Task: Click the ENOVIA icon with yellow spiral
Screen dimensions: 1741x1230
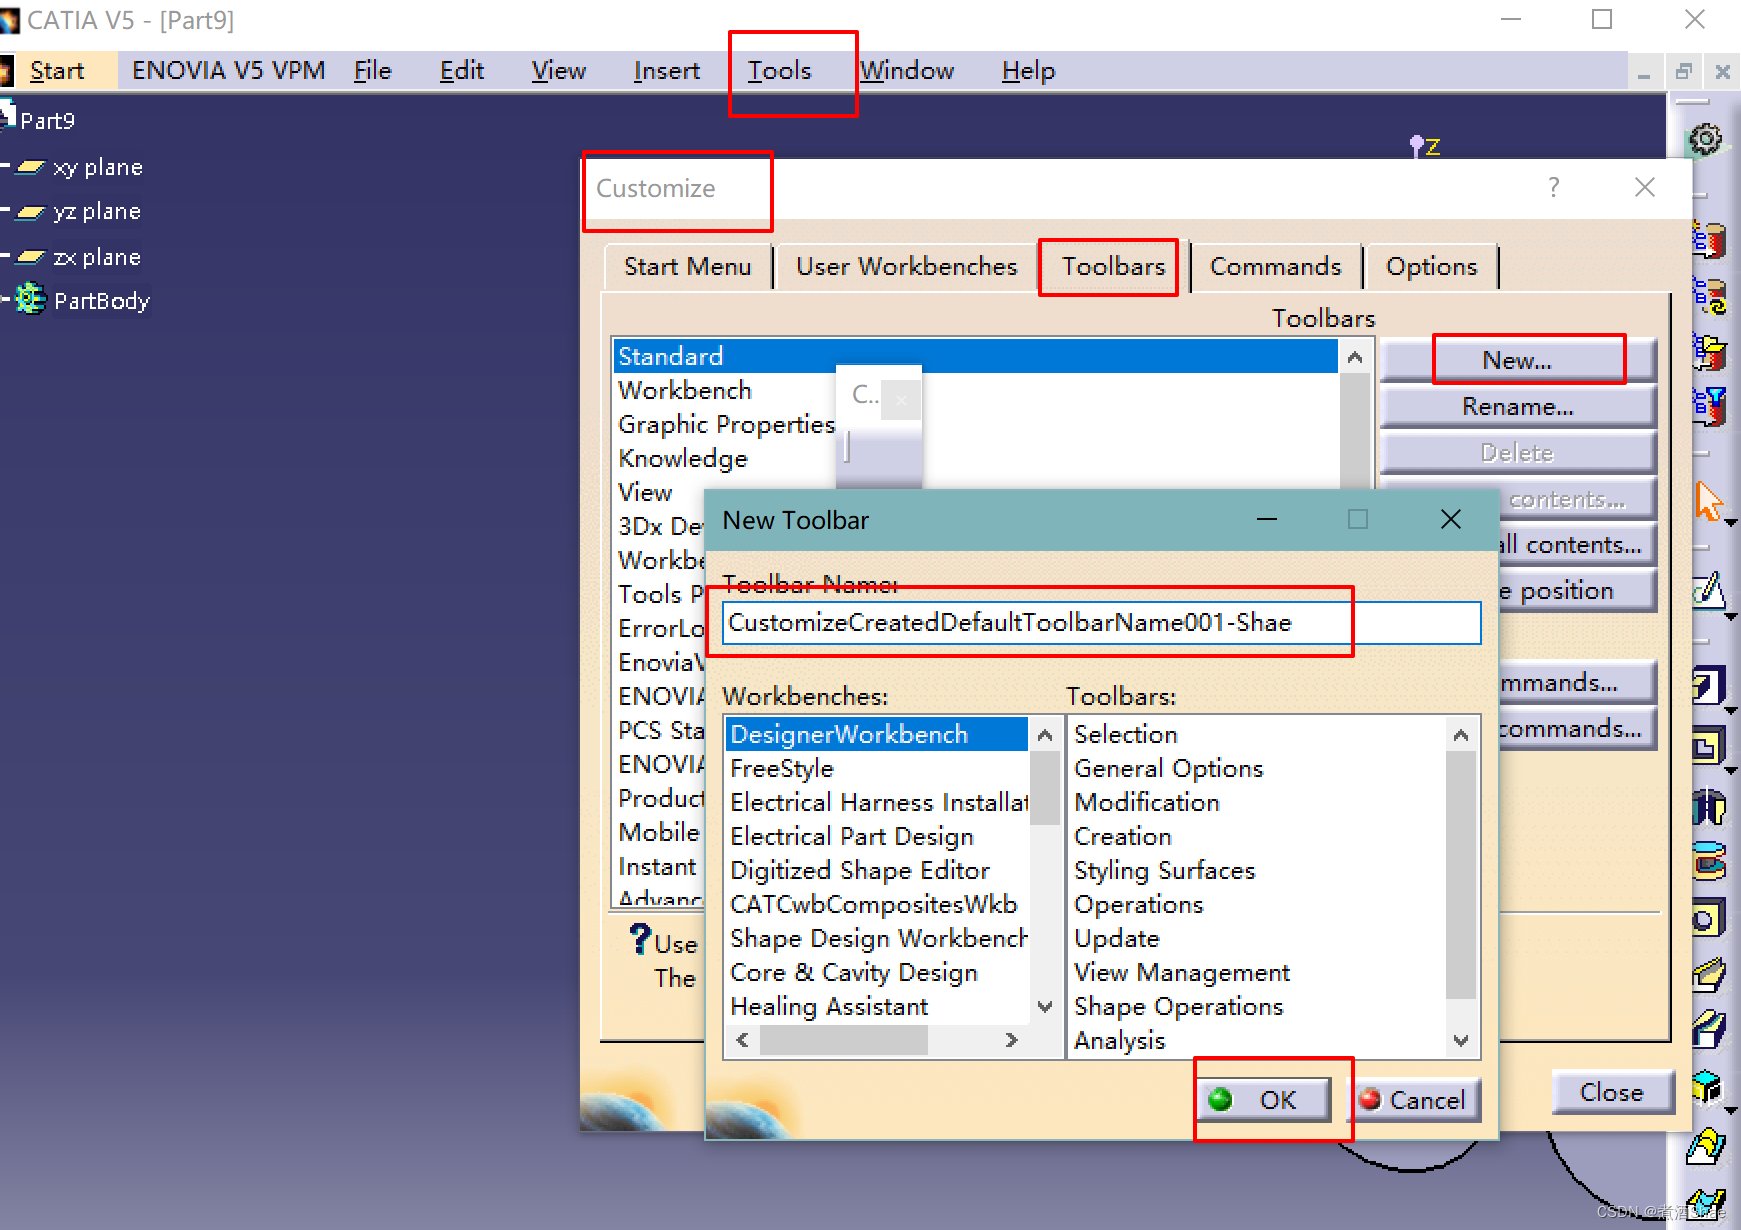Action: point(1708,296)
